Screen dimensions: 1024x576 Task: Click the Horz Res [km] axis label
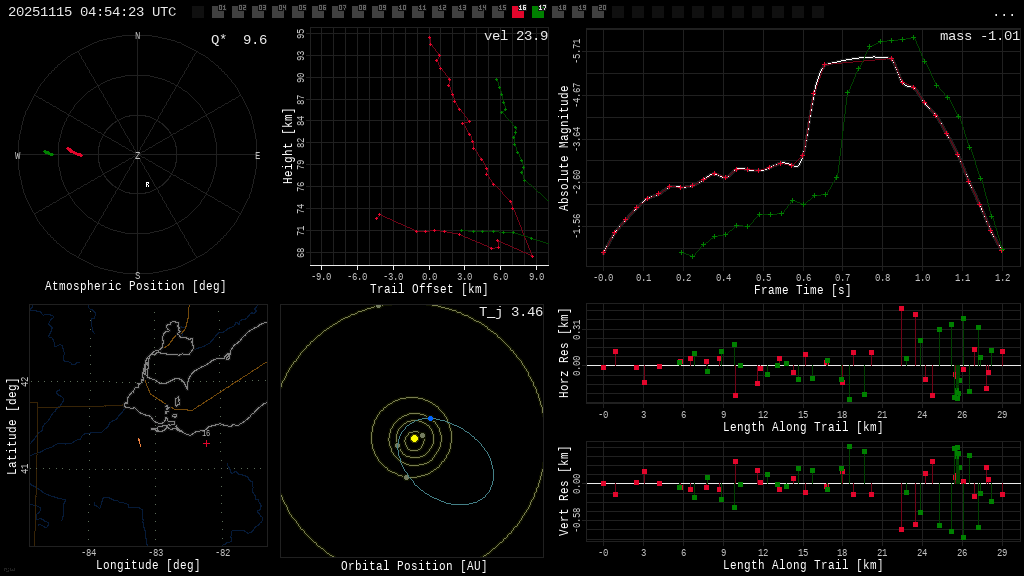(564, 353)
